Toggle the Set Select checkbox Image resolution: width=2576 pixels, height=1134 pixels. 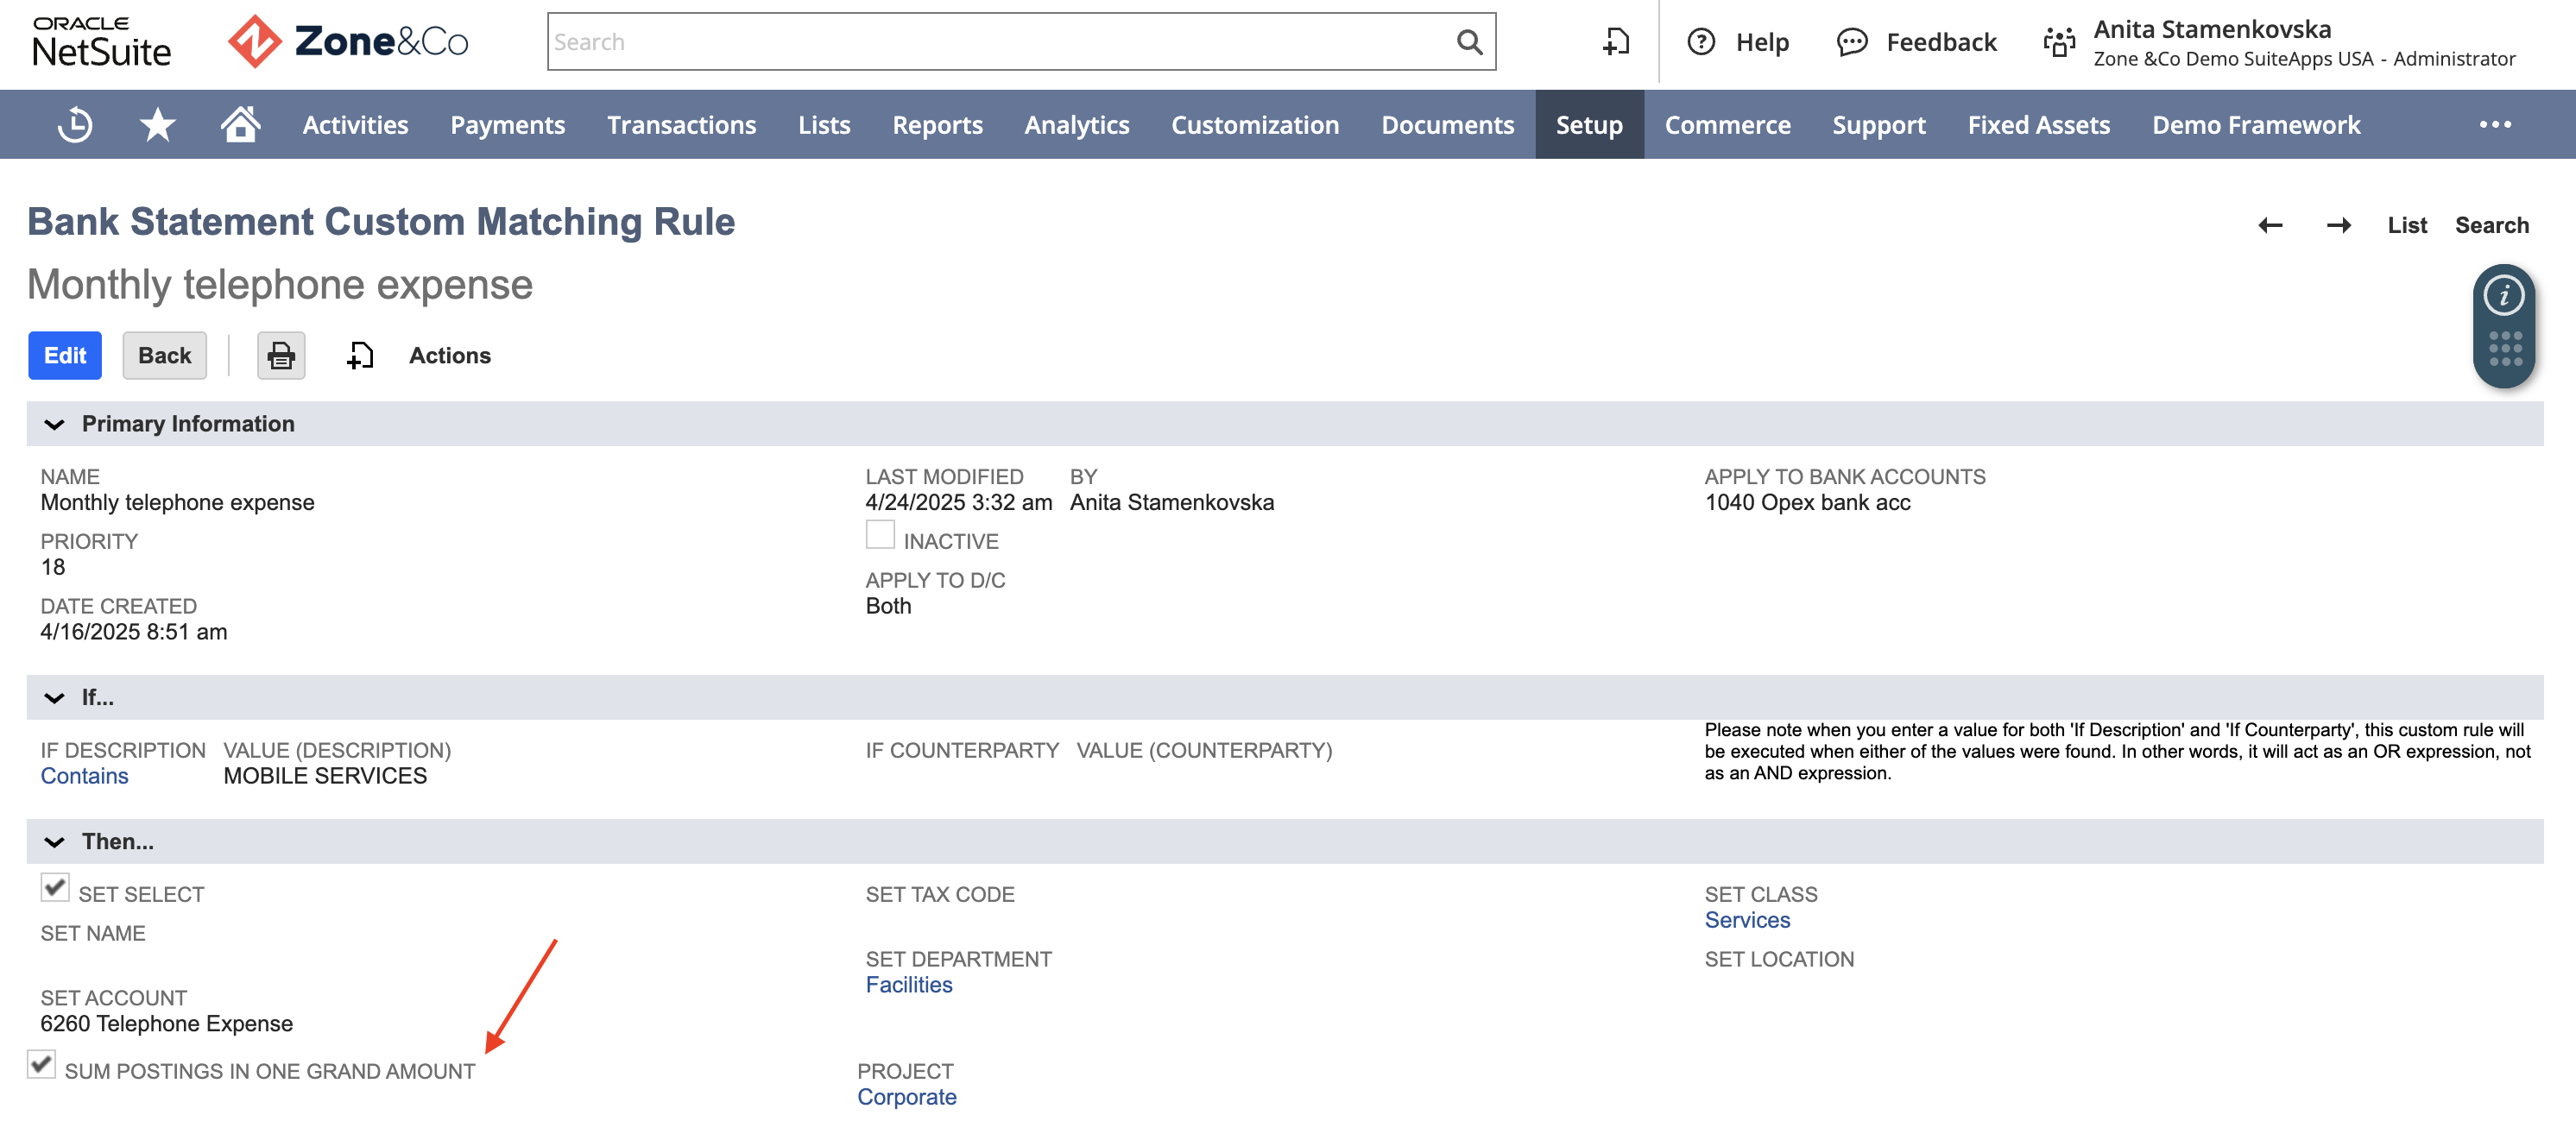[x=55, y=888]
